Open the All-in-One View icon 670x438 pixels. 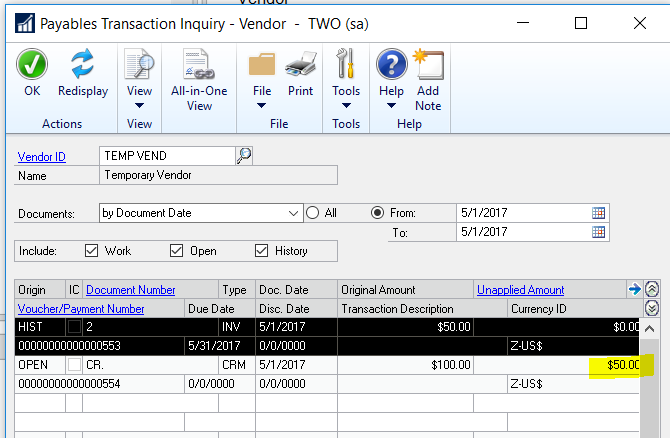point(199,66)
